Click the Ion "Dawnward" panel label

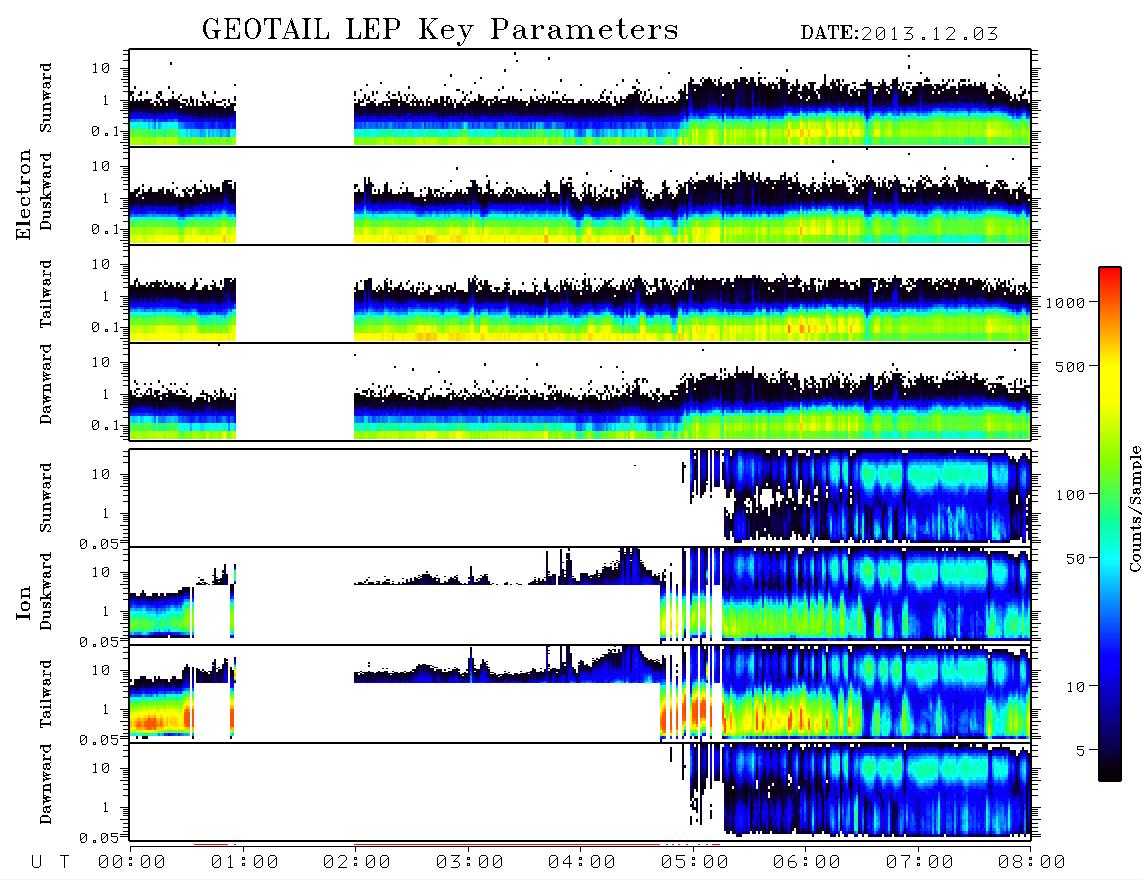point(46,784)
